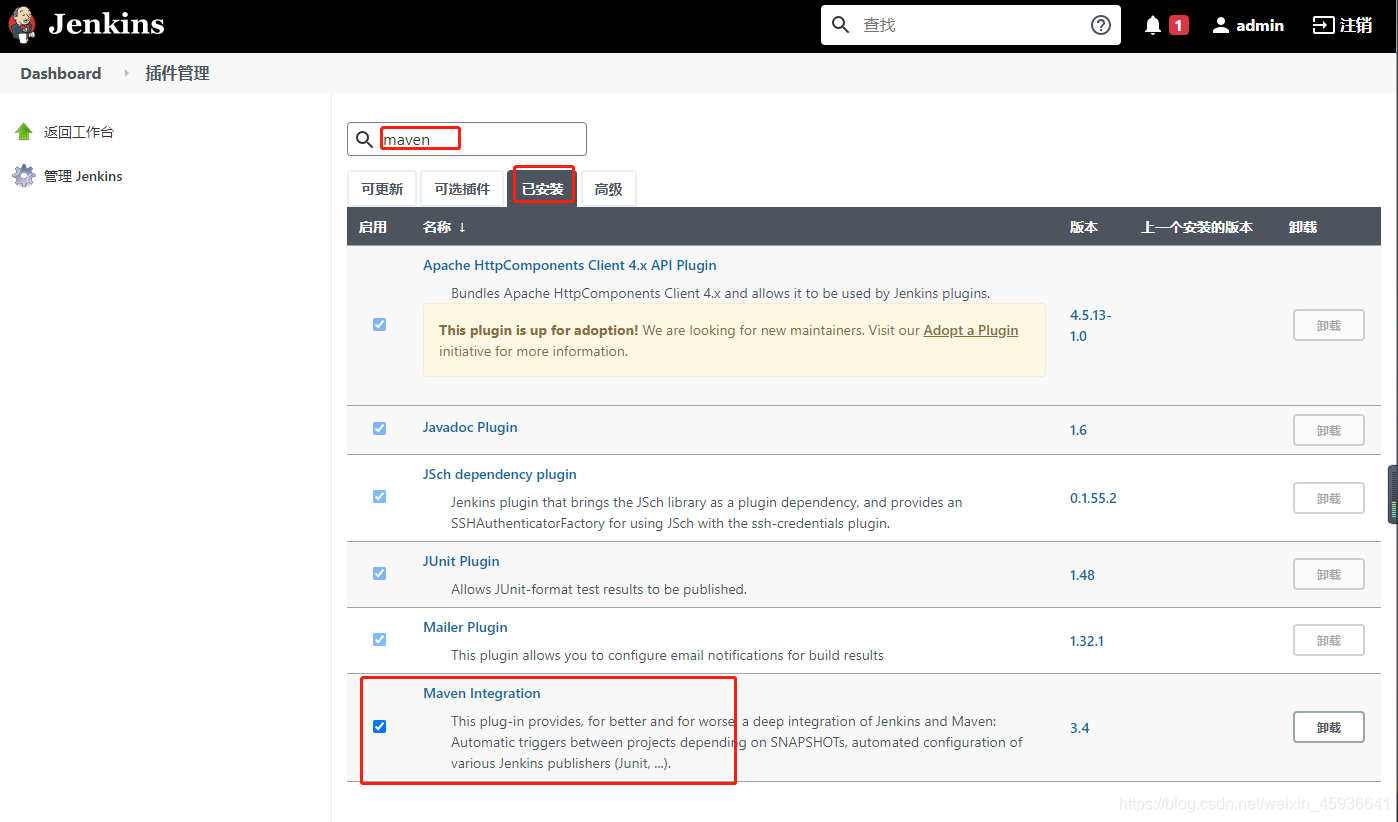Click JUnit version 1.48 link
The image size is (1398, 822).
[1082, 575]
